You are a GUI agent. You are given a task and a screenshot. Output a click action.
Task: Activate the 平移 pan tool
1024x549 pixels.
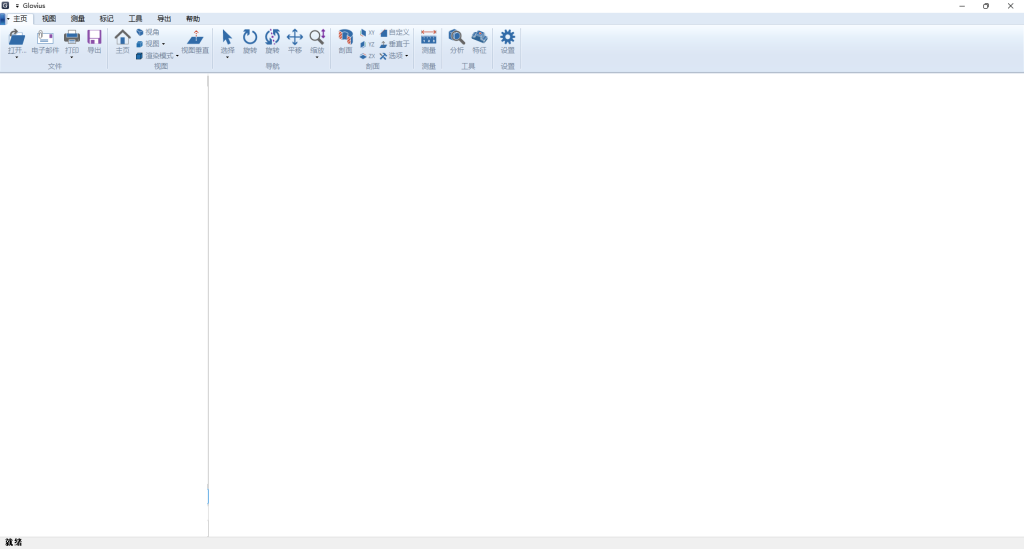tap(295, 37)
